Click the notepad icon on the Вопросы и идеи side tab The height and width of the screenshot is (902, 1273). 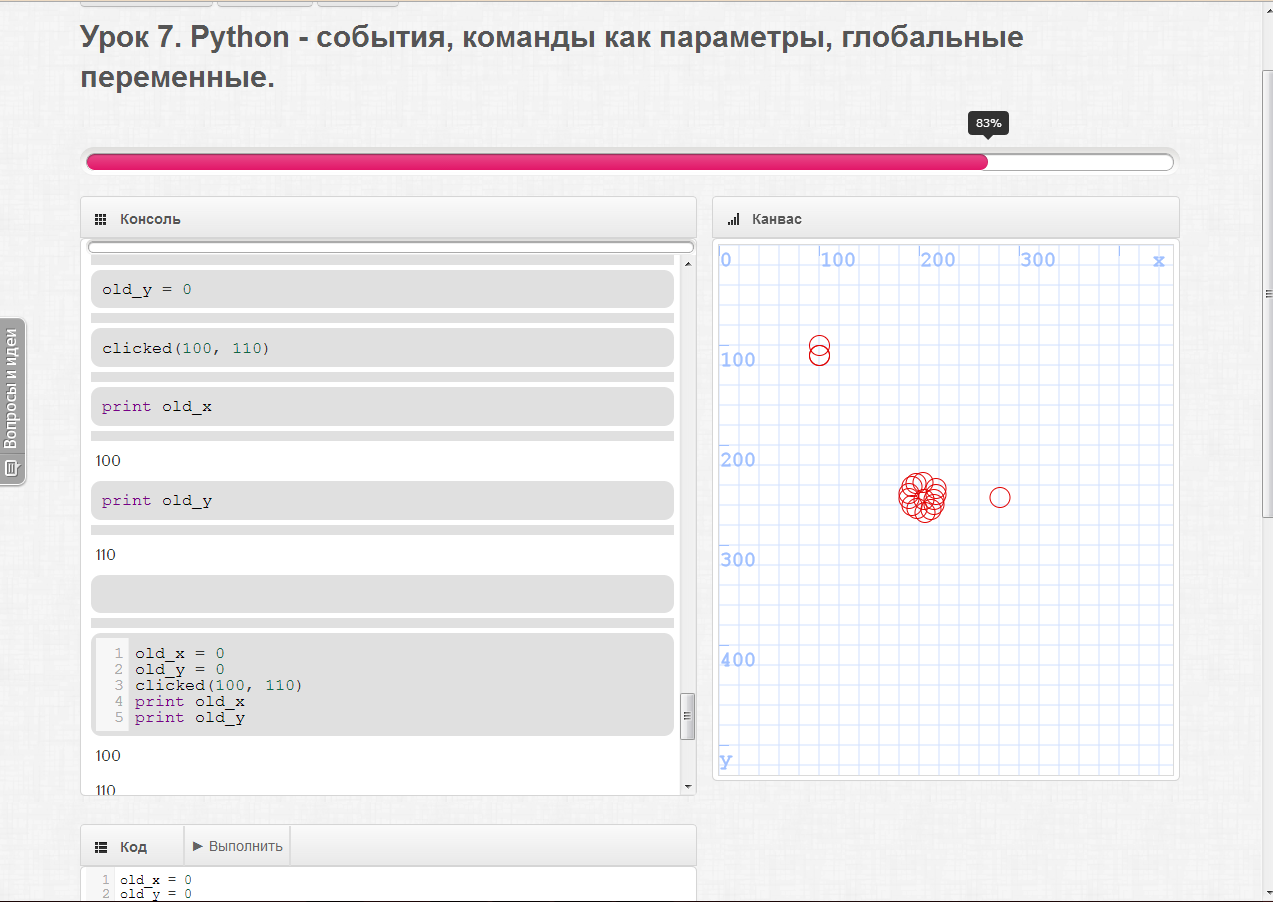coord(12,468)
